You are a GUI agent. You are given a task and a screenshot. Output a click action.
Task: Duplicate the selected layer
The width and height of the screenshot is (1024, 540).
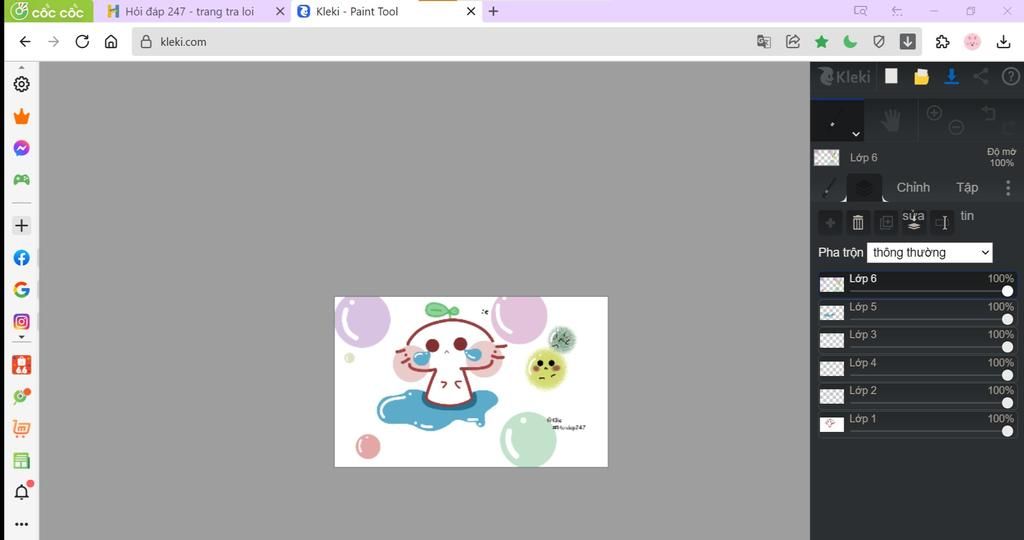pyautogui.click(x=886, y=223)
